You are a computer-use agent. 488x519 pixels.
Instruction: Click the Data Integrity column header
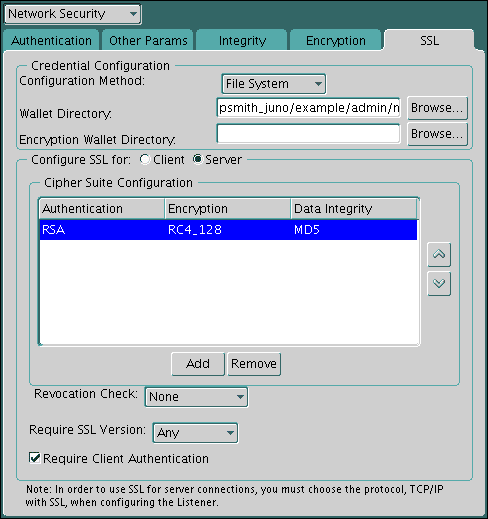pos(354,209)
